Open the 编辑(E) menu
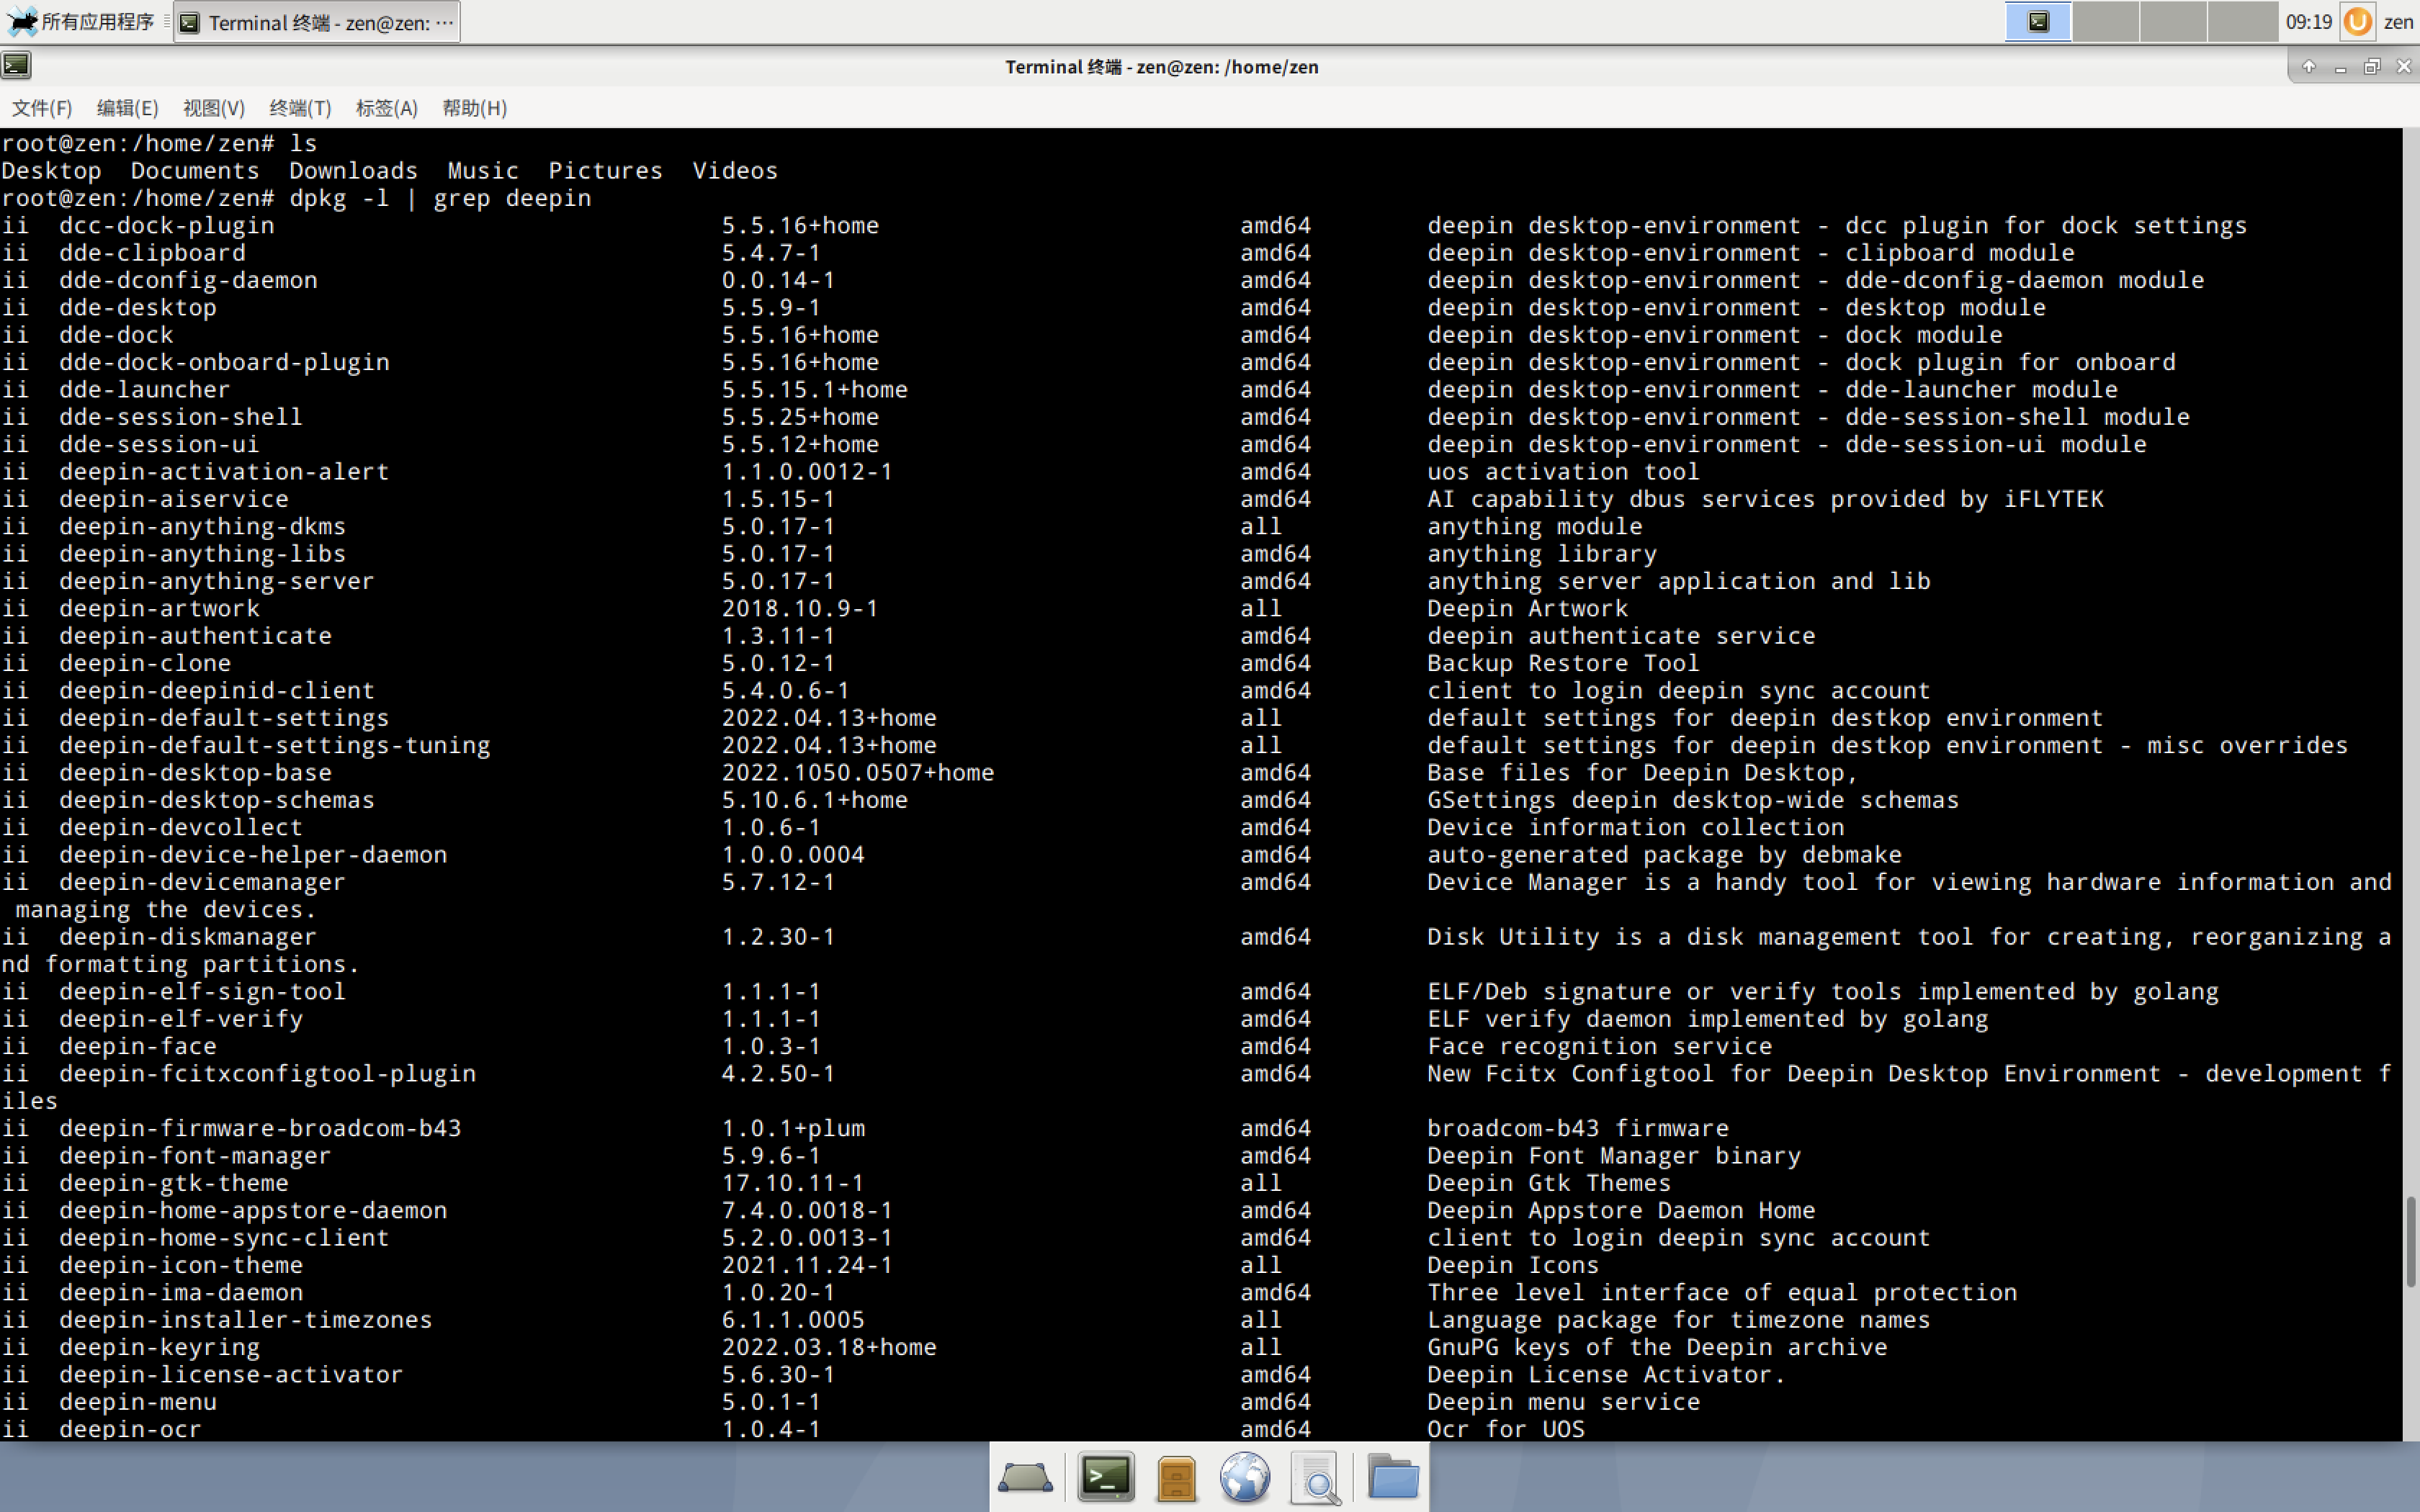Viewport: 2420px width, 1512px height. (x=127, y=108)
